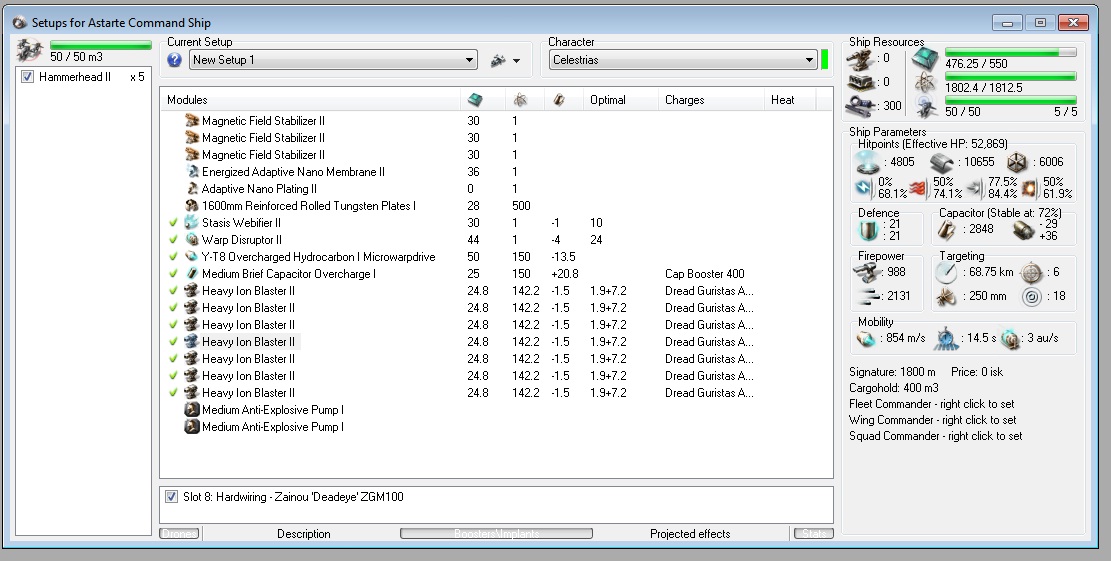Click the Y-T8 Microwarpdrive module icon

[x=192, y=256]
